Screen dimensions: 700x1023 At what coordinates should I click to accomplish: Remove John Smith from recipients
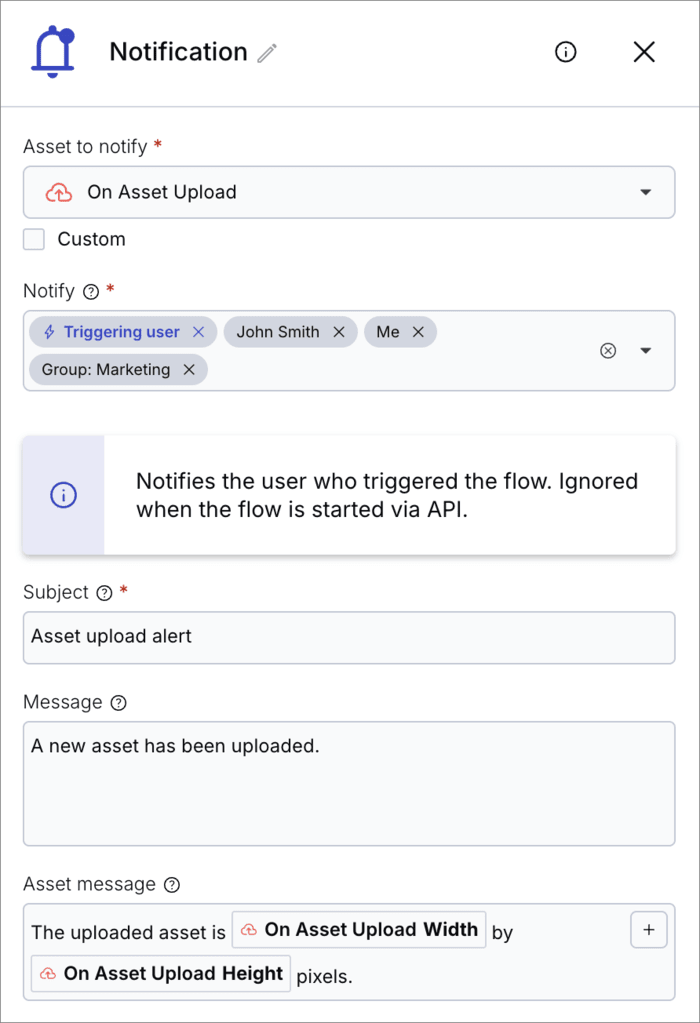coord(339,332)
